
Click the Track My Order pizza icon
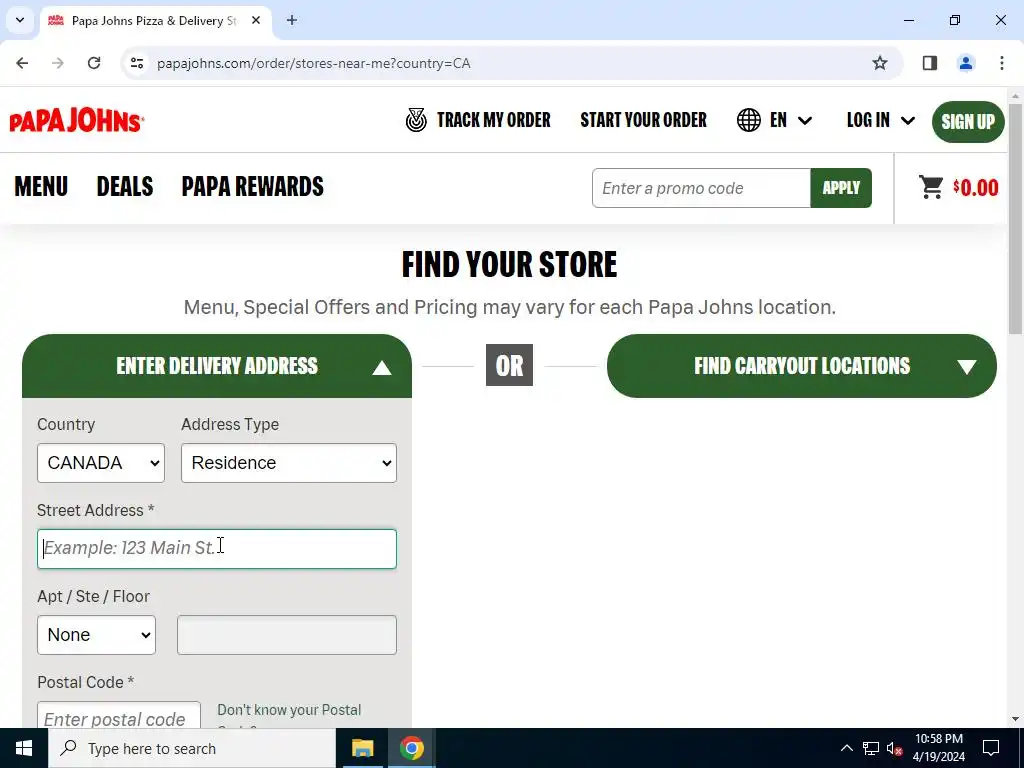click(x=416, y=120)
